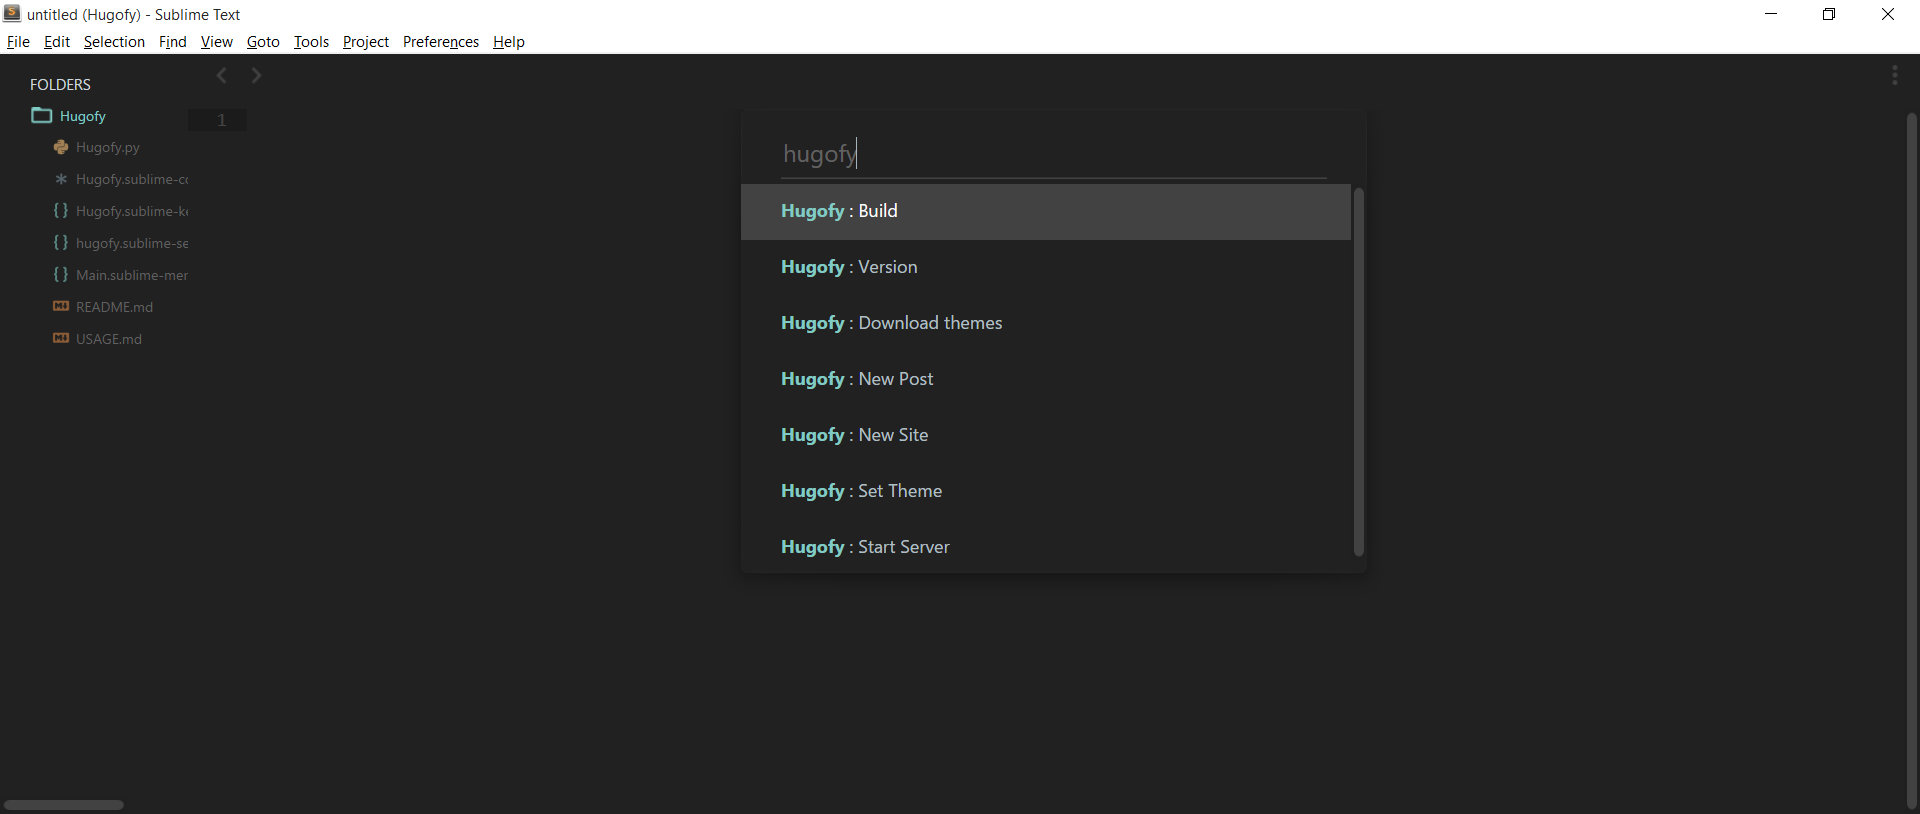Click the markdown icon beside README.md

tap(61, 306)
